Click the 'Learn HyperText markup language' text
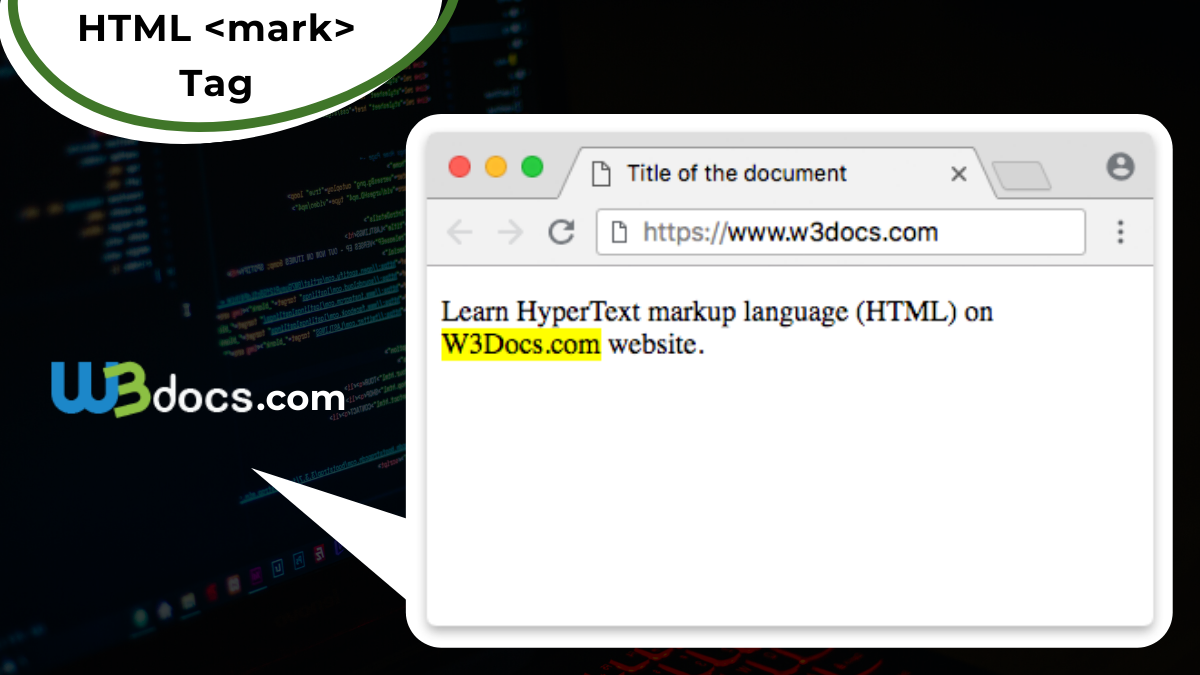Image resolution: width=1200 pixels, height=675 pixels. (x=643, y=312)
